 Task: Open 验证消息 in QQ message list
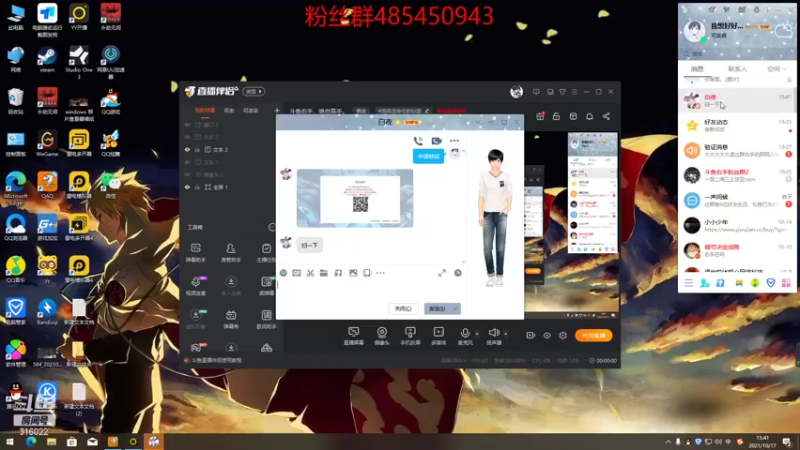pyautogui.click(x=737, y=151)
